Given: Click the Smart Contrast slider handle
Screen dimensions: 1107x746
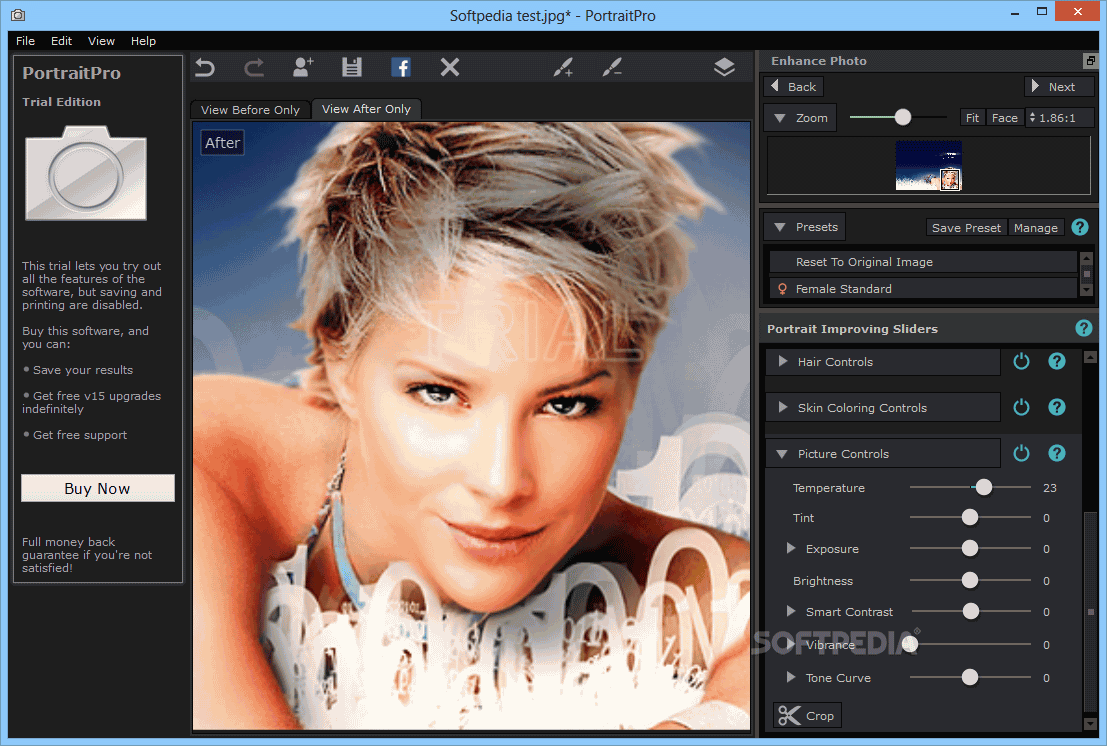Looking at the screenshot, I should click(971, 611).
